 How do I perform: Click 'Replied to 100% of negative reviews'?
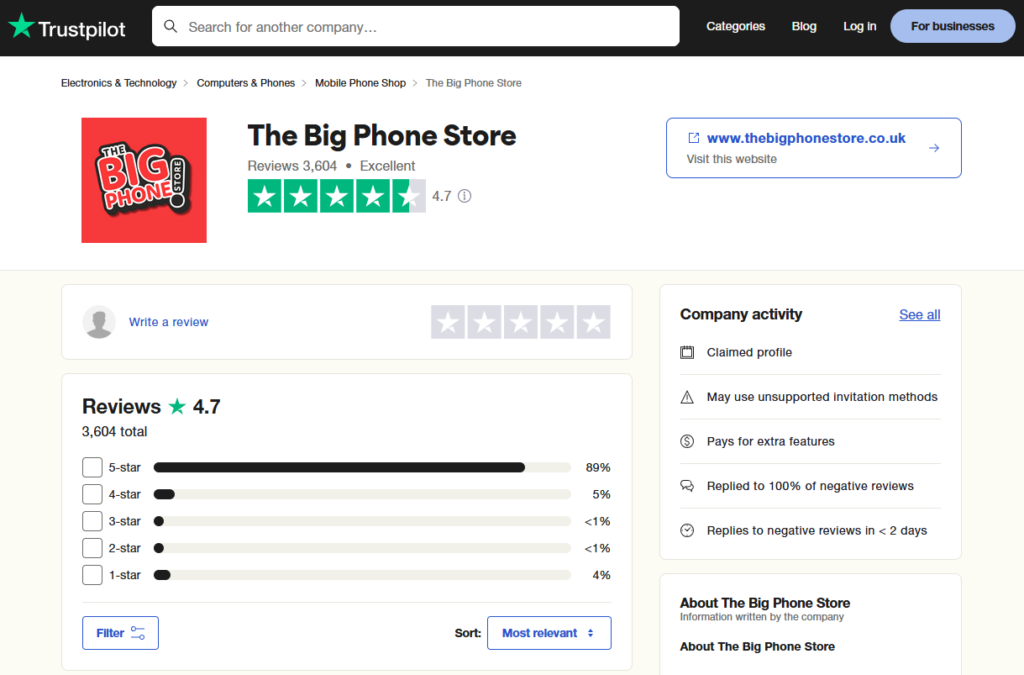(x=810, y=486)
